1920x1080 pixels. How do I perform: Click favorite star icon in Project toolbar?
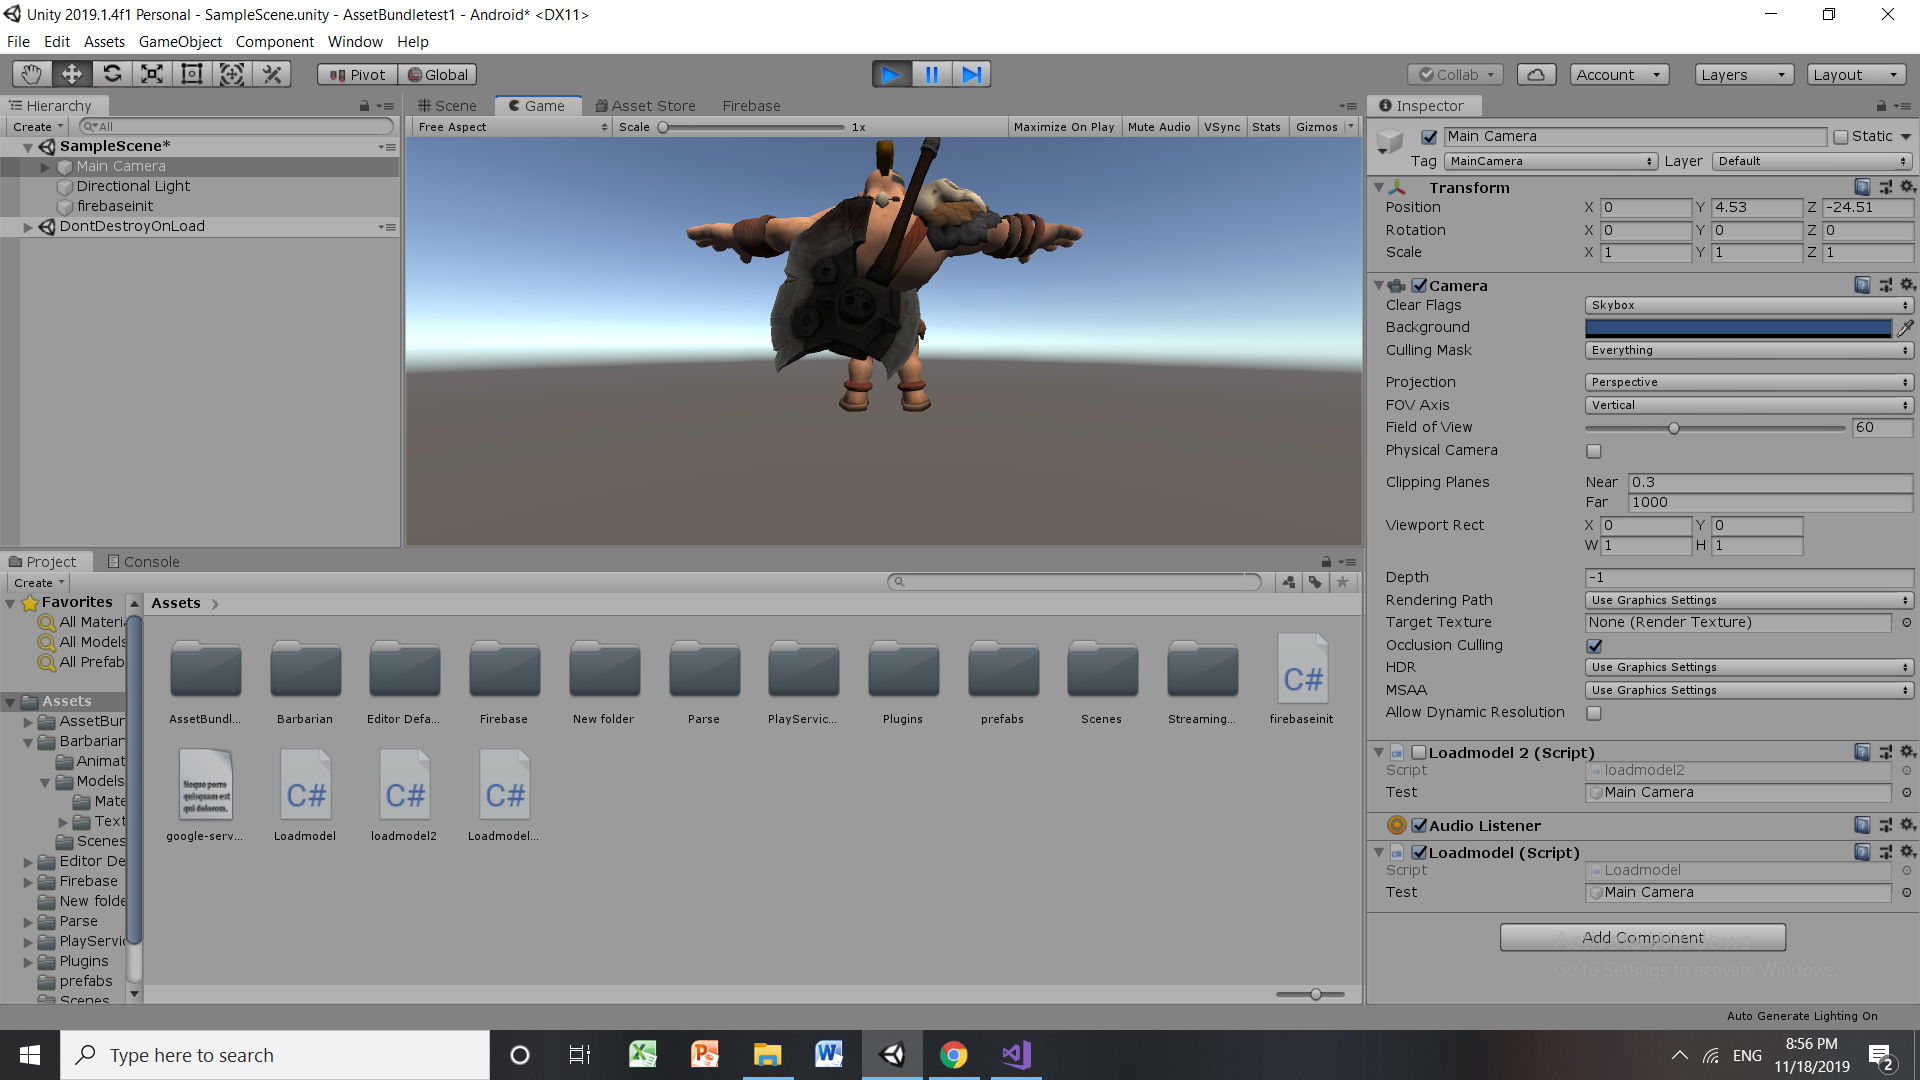click(x=1343, y=582)
